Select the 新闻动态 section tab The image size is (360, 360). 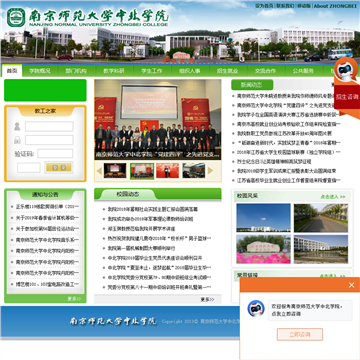[252, 85]
